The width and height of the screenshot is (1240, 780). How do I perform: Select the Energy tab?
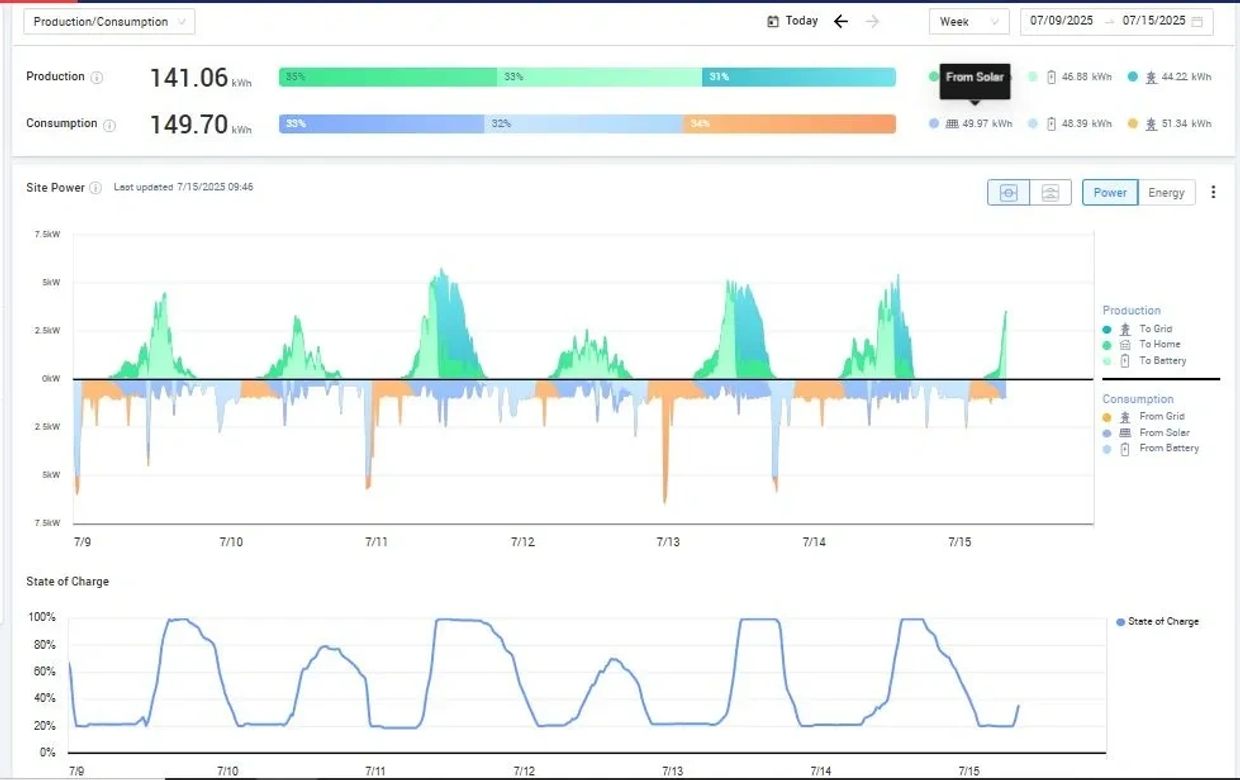tap(1166, 193)
